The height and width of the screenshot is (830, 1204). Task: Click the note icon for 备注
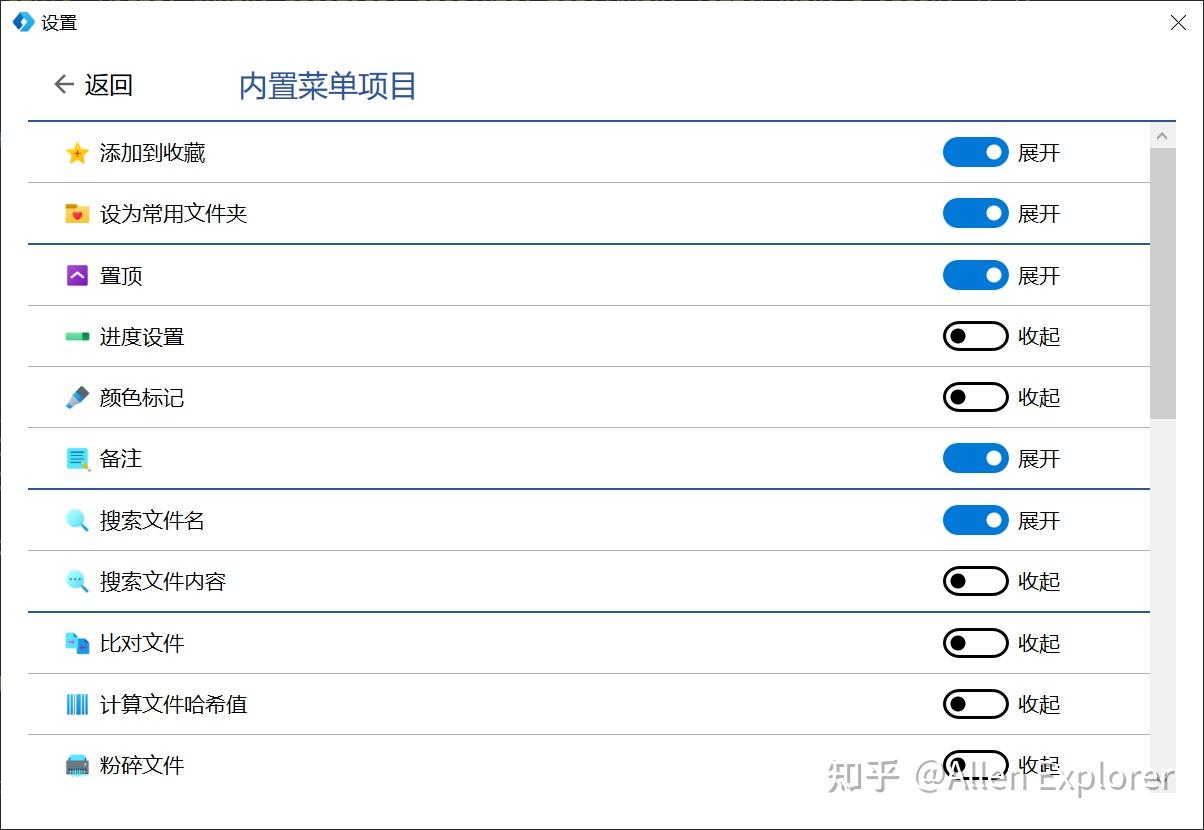(x=77, y=458)
